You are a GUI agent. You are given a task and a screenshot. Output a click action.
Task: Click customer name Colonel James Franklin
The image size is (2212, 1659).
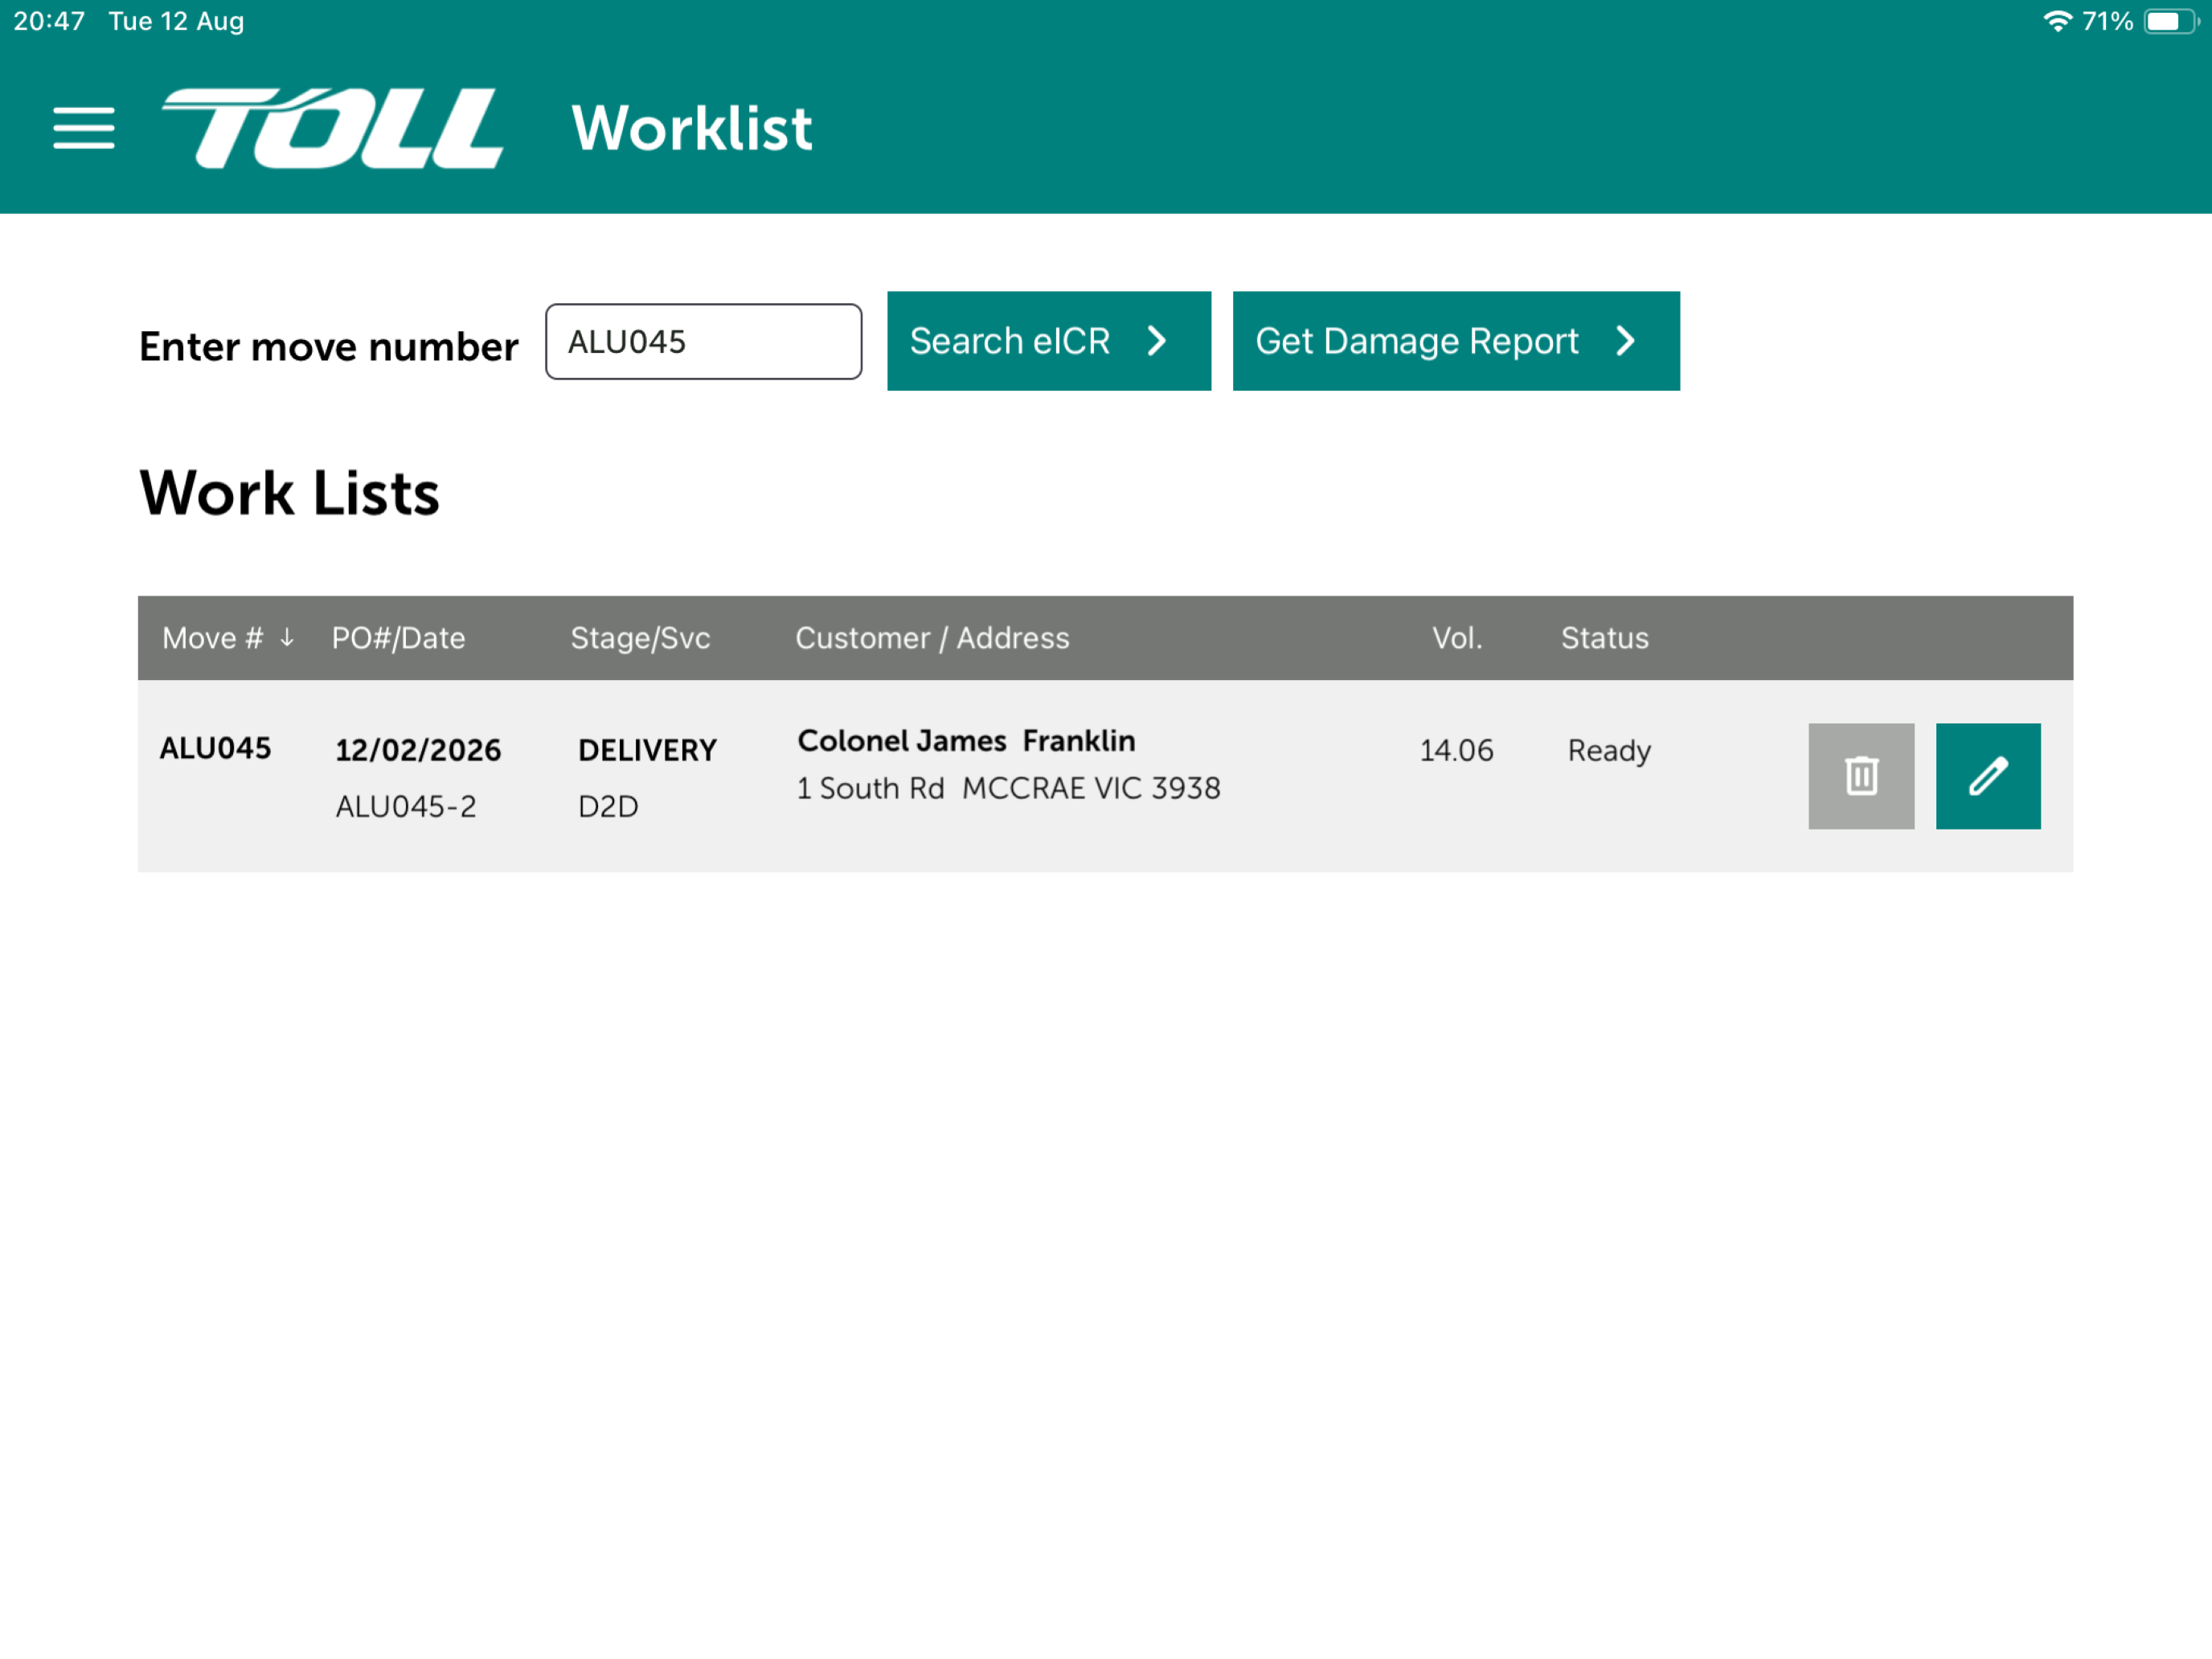coord(966,741)
